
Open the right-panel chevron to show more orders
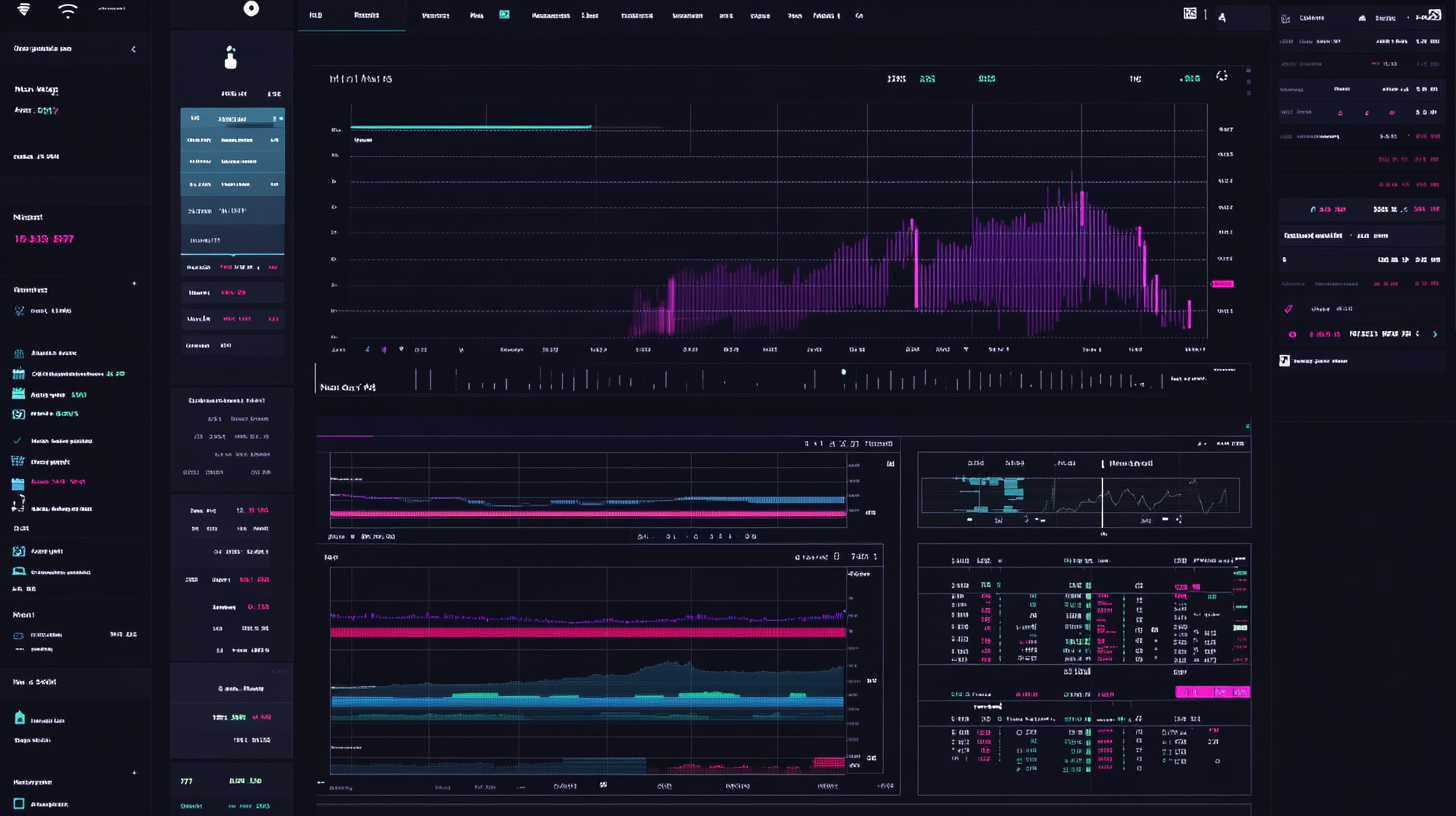pyautogui.click(x=1436, y=334)
